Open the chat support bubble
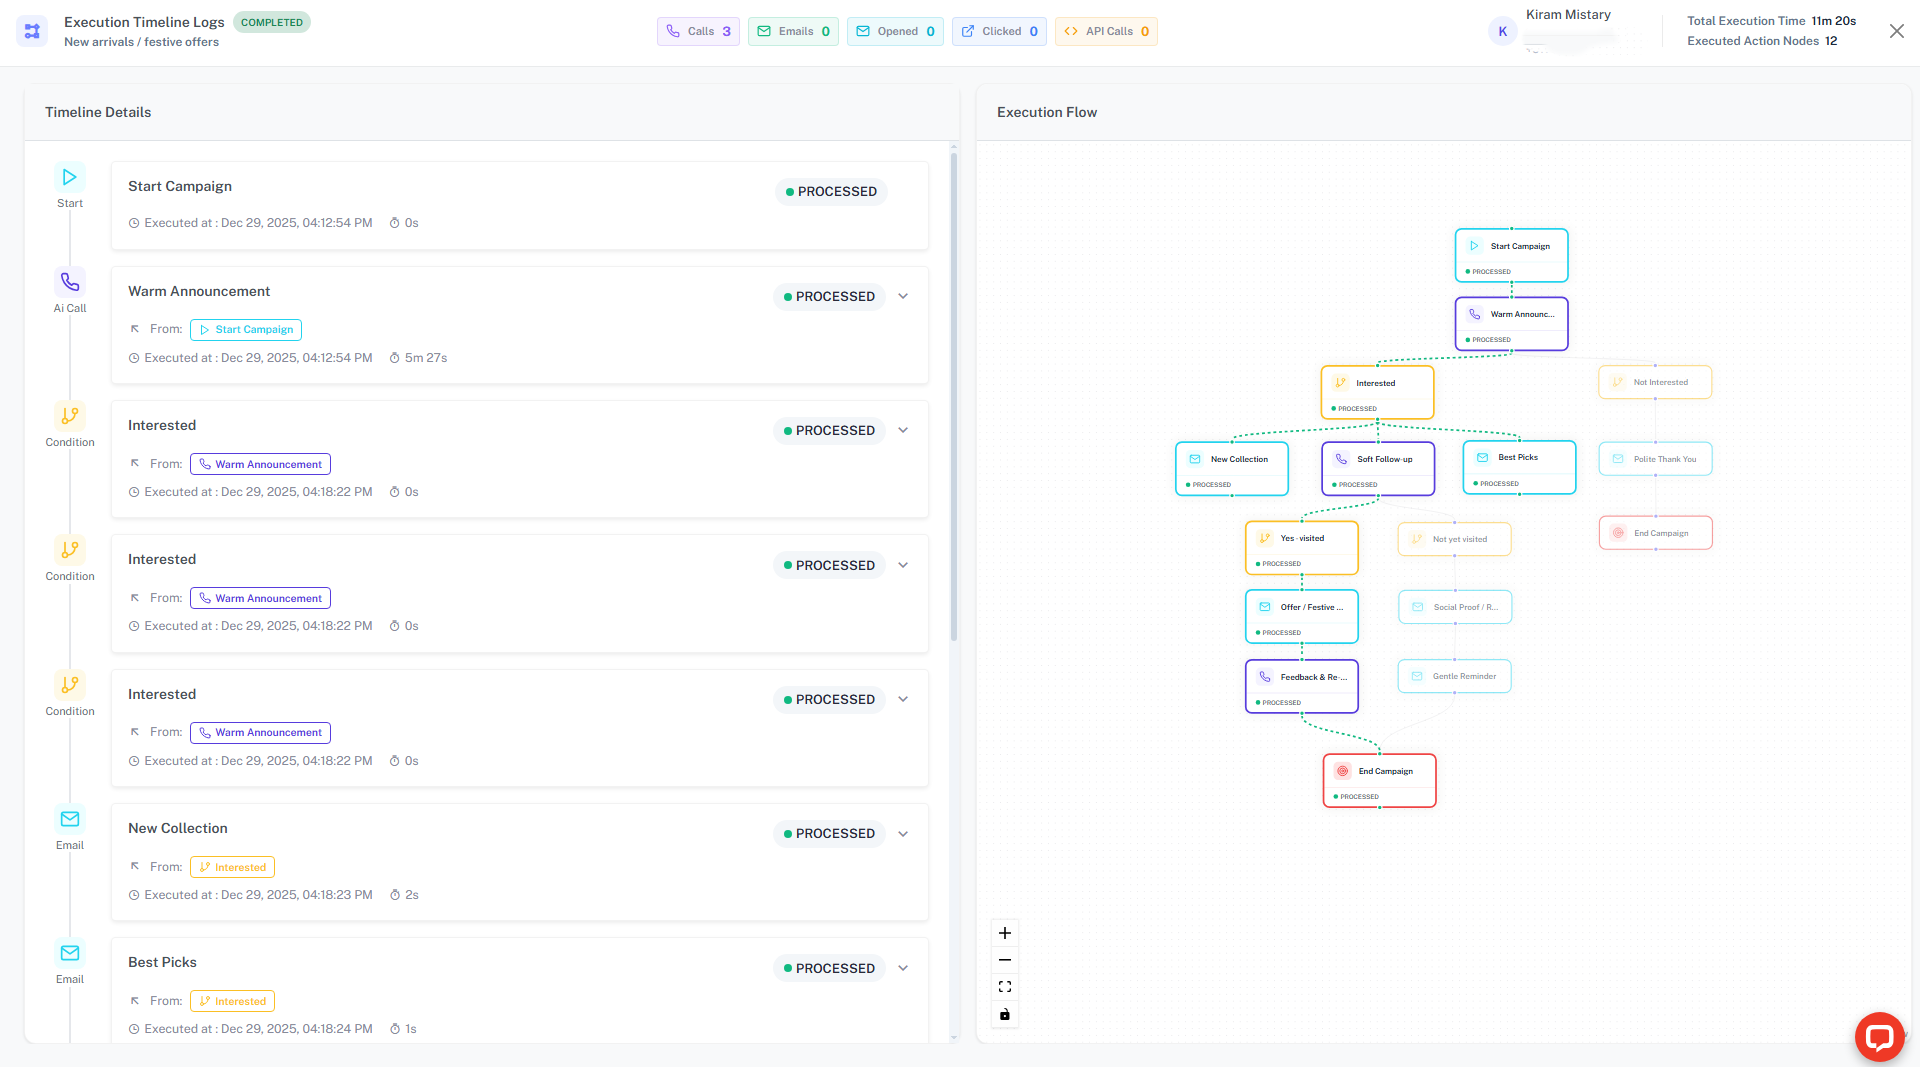 click(x=1878, y=1036)
